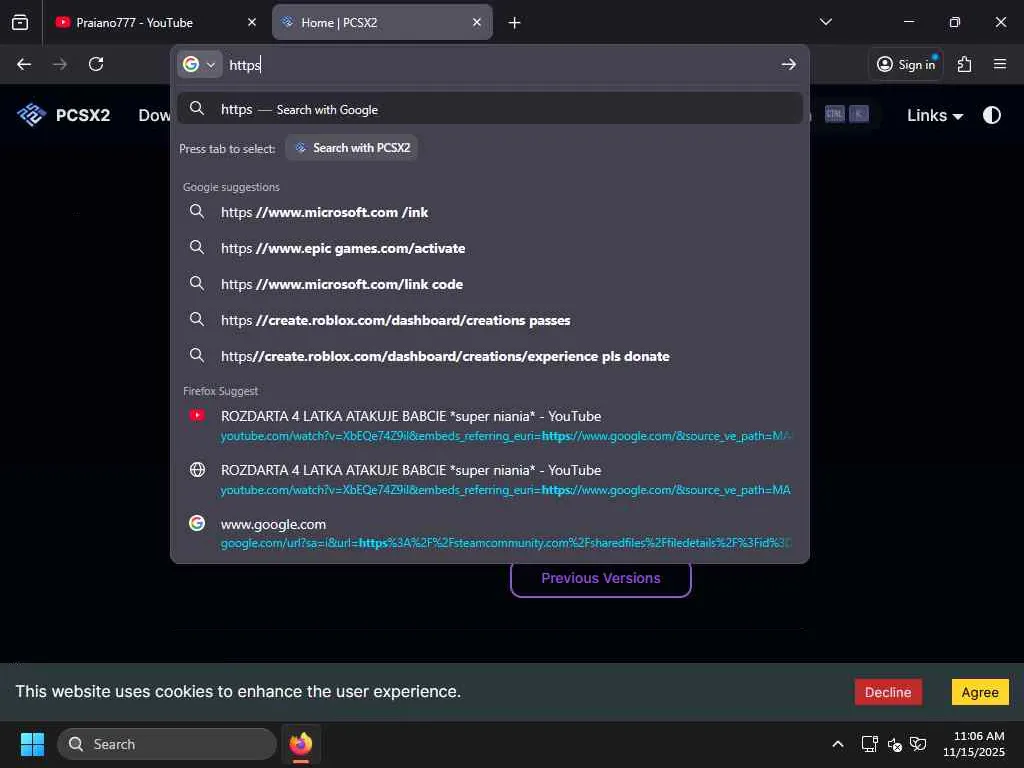Open the Google search engine switcher
This screenshot has height=768, width=1024.
pos(199,65)
